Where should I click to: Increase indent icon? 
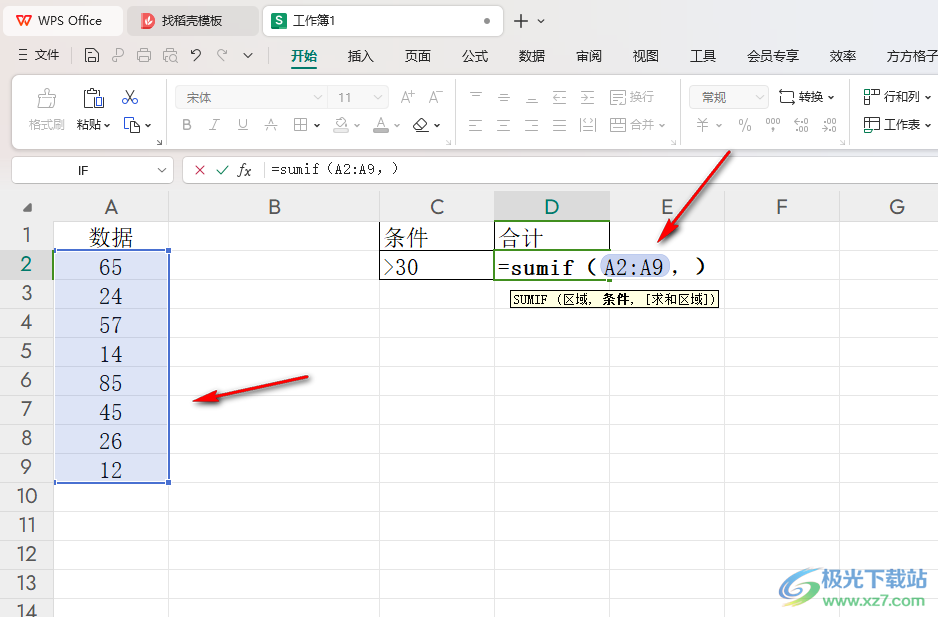click(587, 97)
